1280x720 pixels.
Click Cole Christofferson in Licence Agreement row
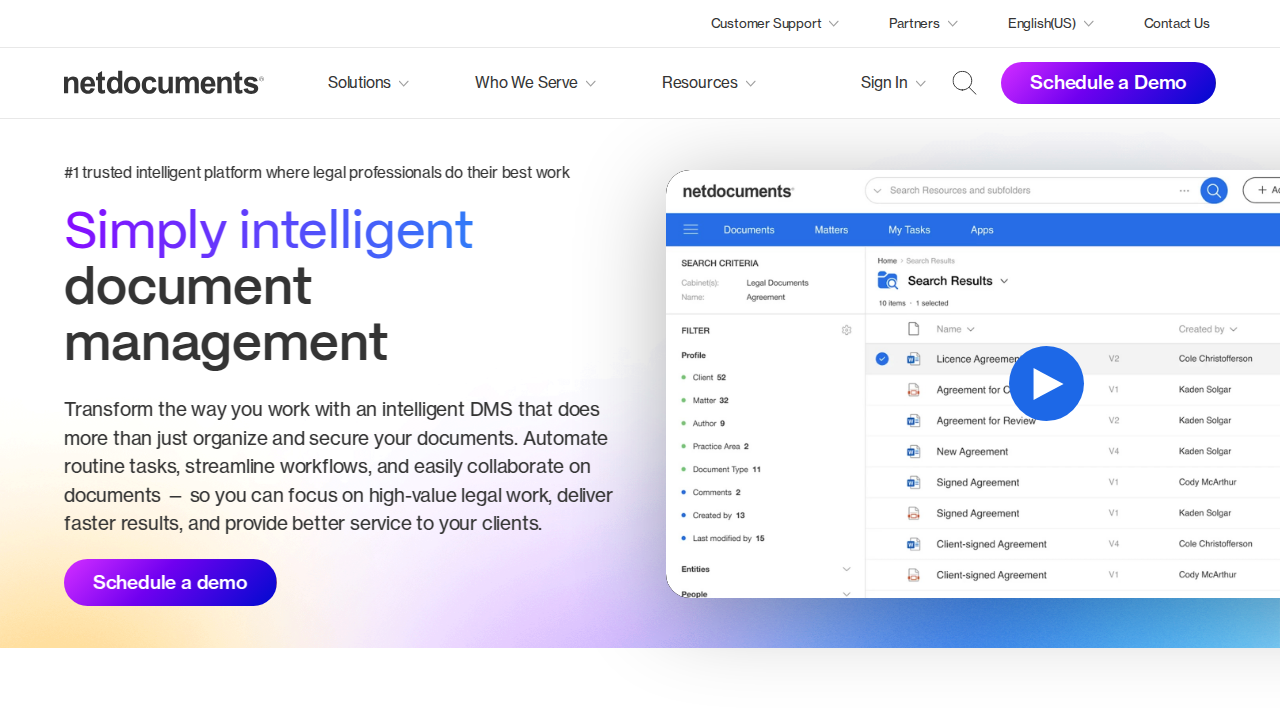tap(1215, 359)
